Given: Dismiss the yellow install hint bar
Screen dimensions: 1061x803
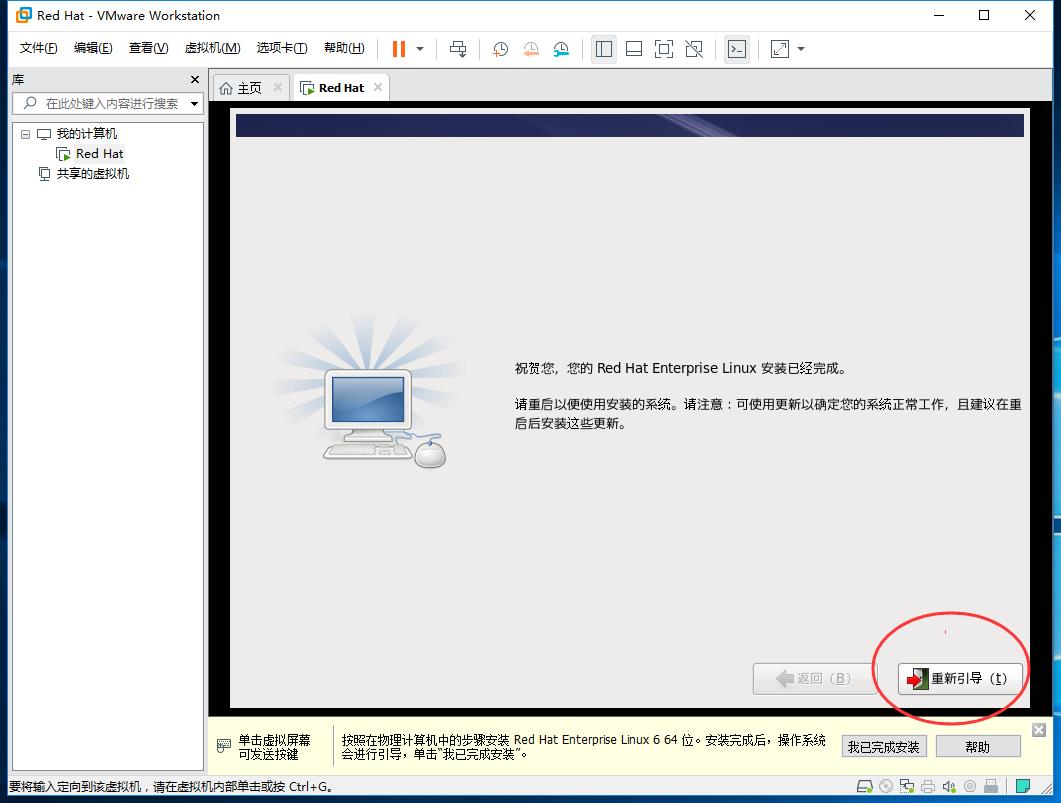Looking at the screenshot, I should pyautogui.click(x=1039, y=730).
